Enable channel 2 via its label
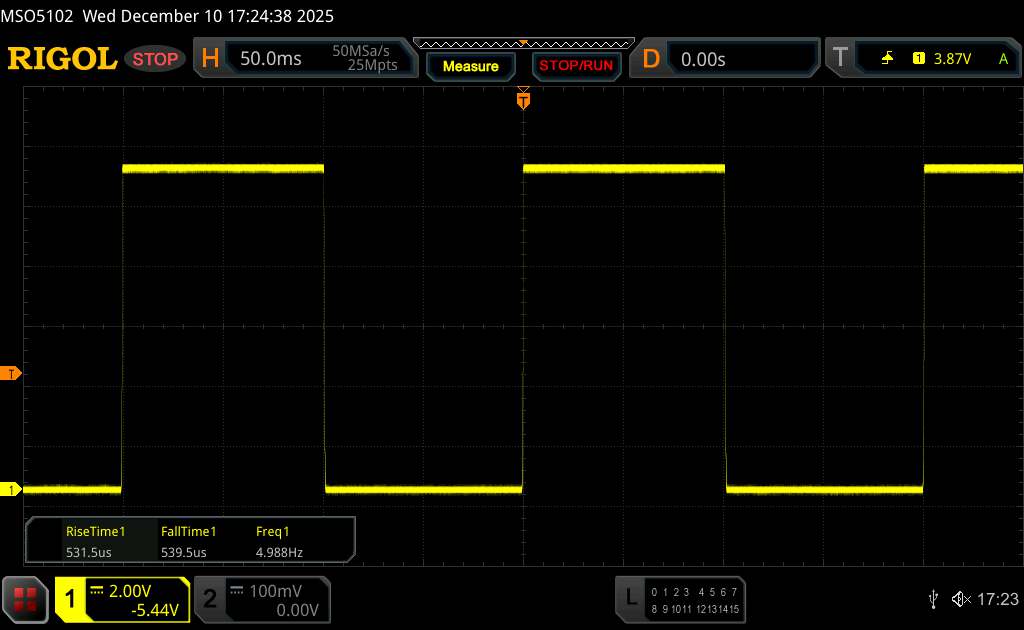The image size is (1024, 630). coord(210,599)
